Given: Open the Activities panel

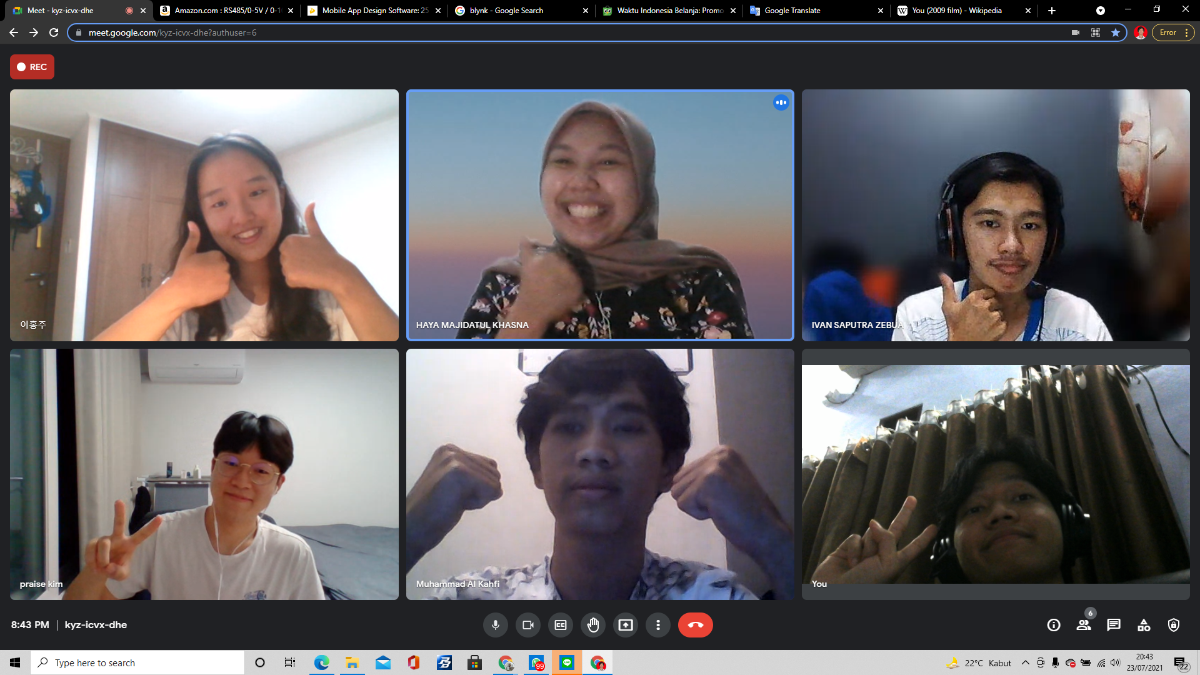Looking at the screenshot, I should [x=1144, y=625].
